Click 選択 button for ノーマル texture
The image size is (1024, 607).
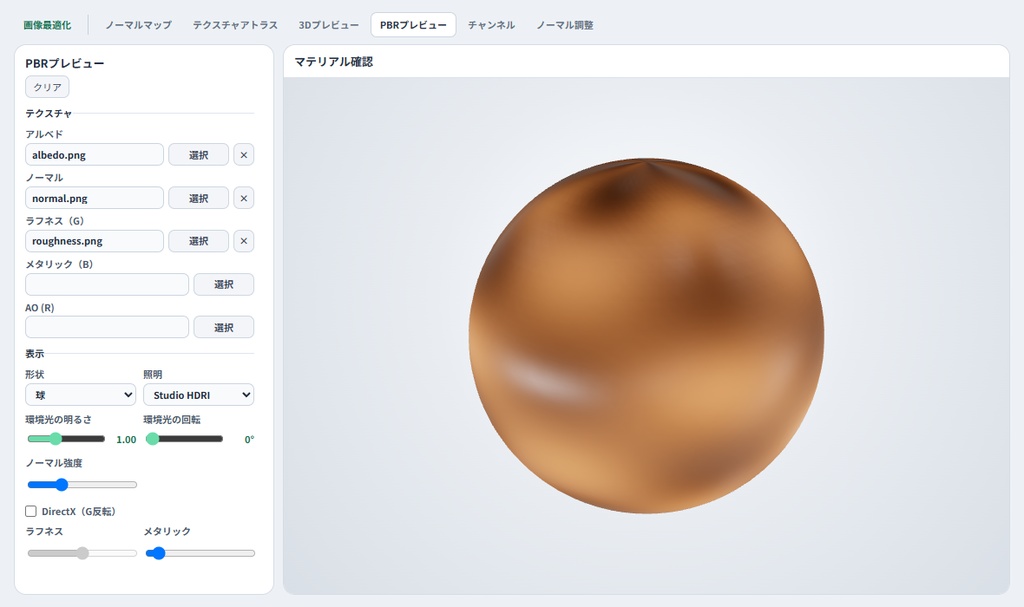[199, 198]
